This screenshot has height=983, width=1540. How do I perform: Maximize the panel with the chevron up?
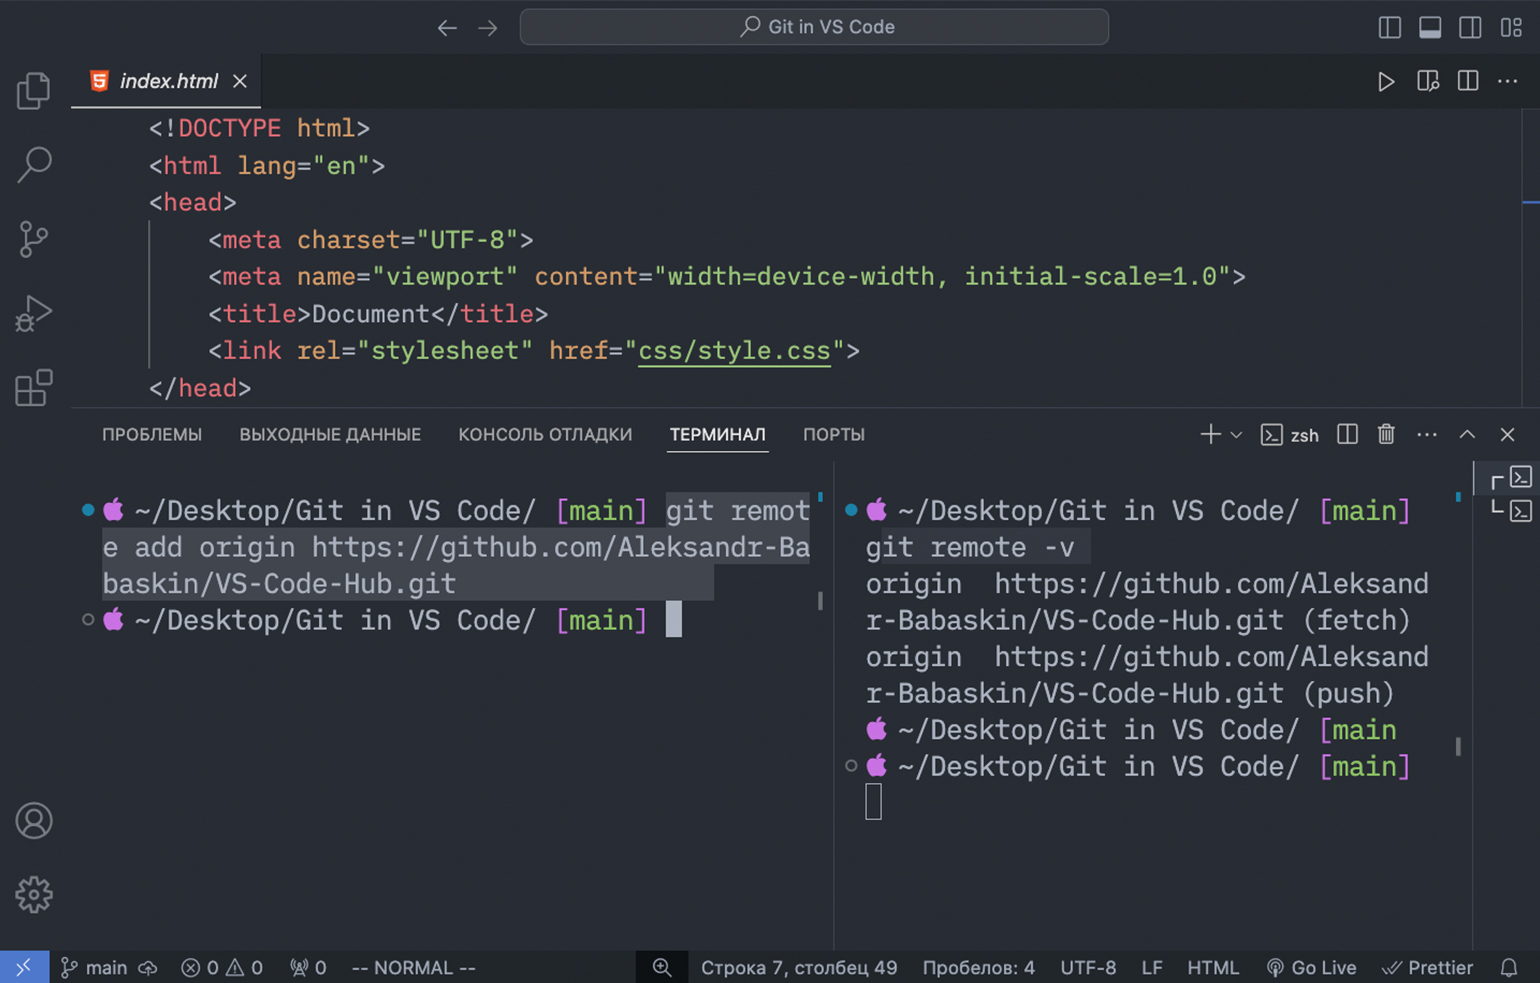1467,434
